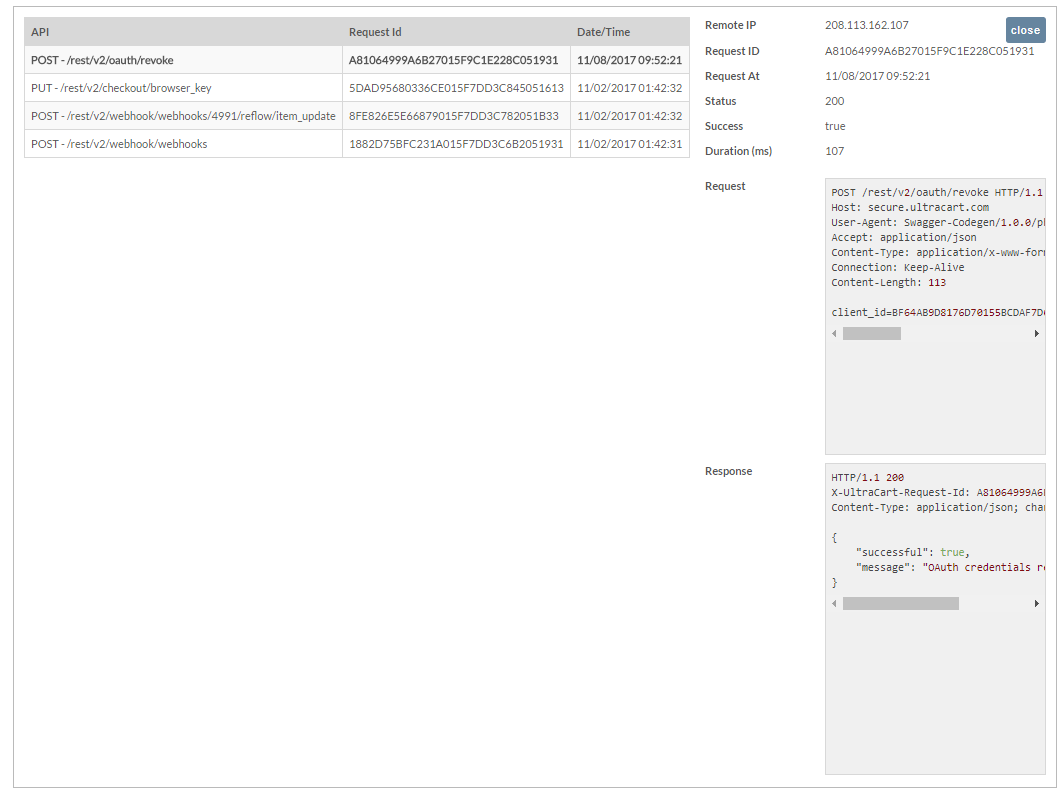Click request ID 1882D75BFC231A015F7DD3C6B2051931

[x=456, y=144]
